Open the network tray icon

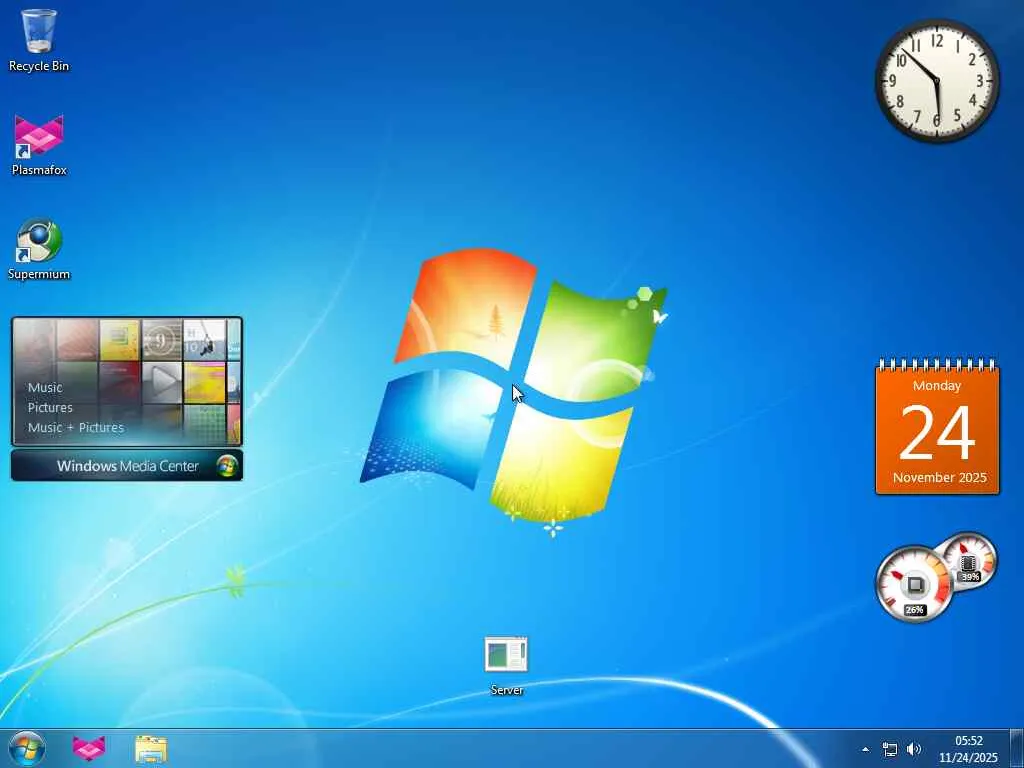889,749
